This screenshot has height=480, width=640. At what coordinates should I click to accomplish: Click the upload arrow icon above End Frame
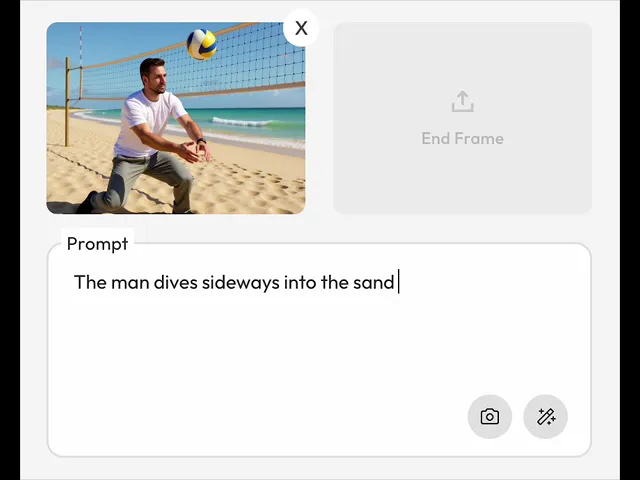pos(462,101)
